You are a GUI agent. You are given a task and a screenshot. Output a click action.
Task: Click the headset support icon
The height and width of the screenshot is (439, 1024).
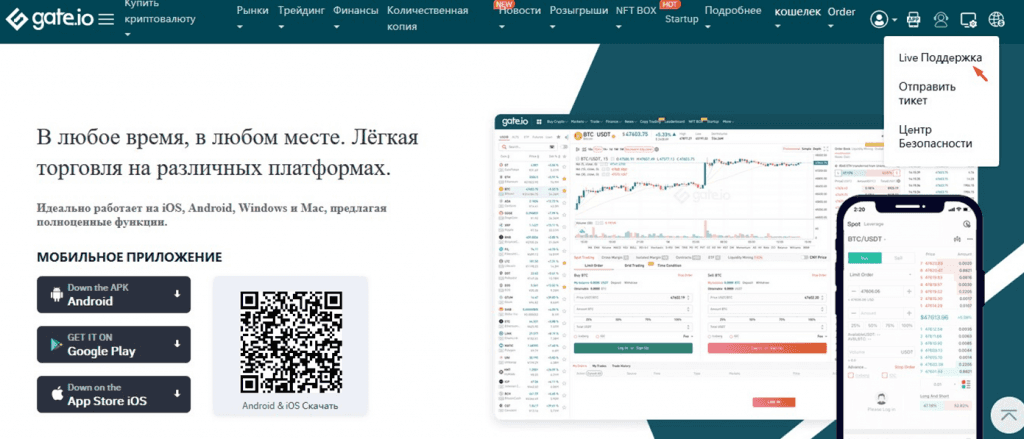point(940,20)
